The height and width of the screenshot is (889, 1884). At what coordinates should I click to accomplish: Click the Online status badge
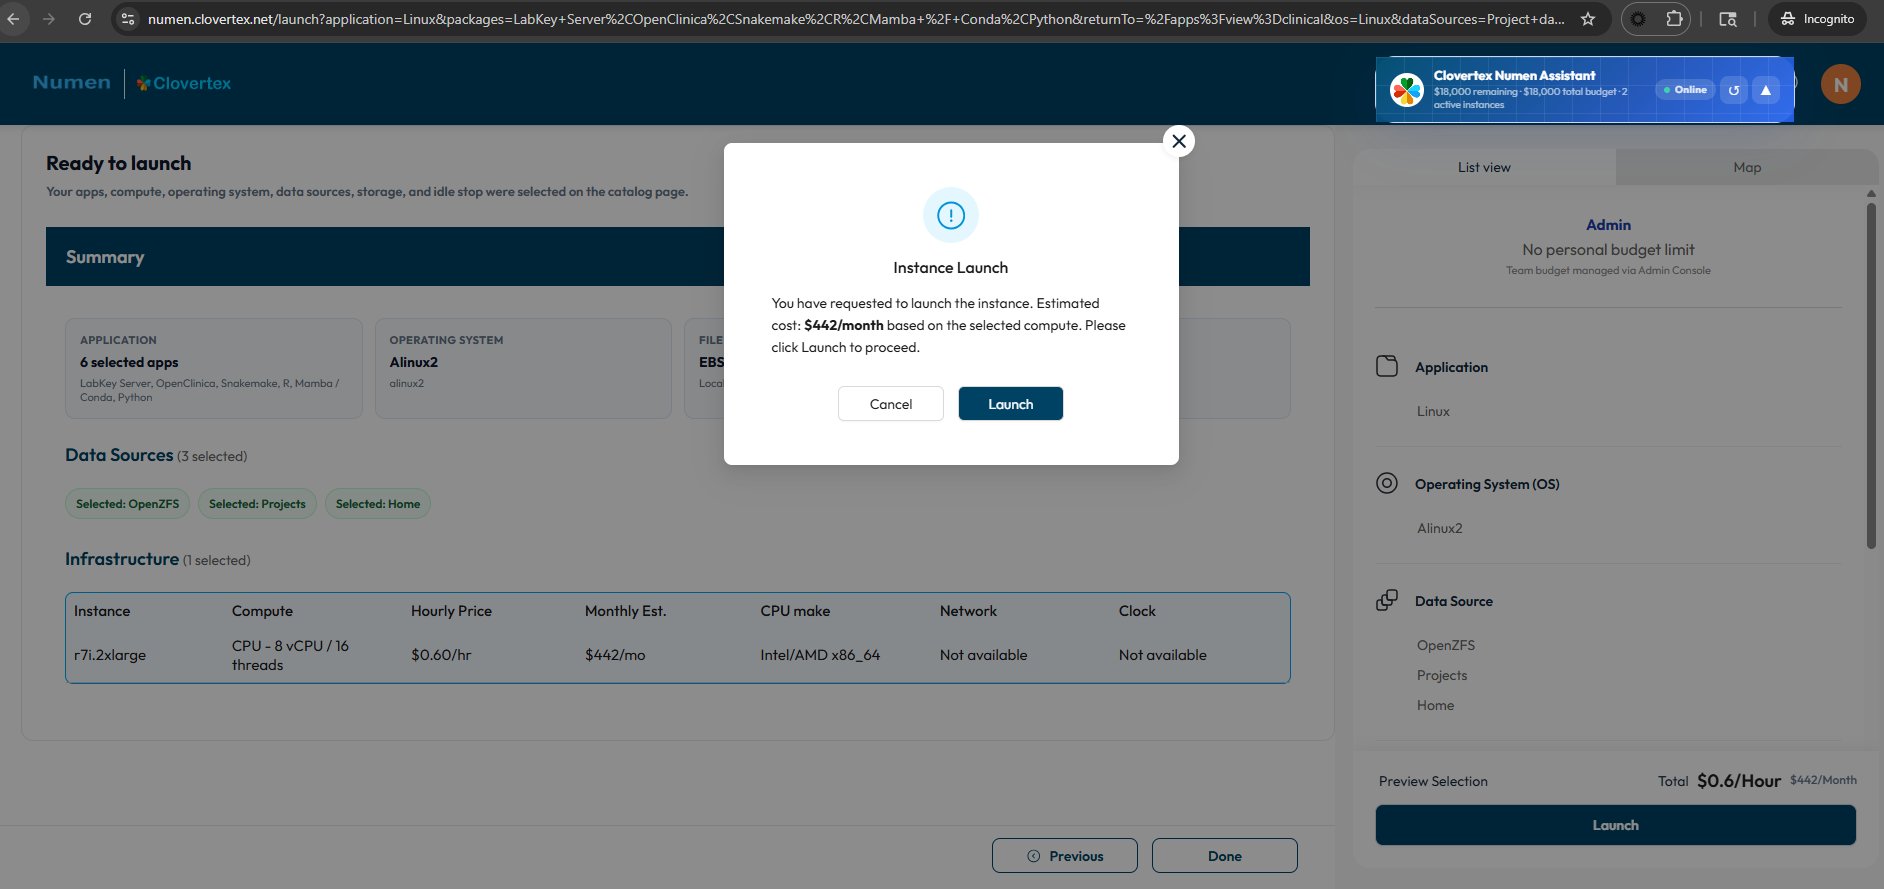pos(1685,90)
